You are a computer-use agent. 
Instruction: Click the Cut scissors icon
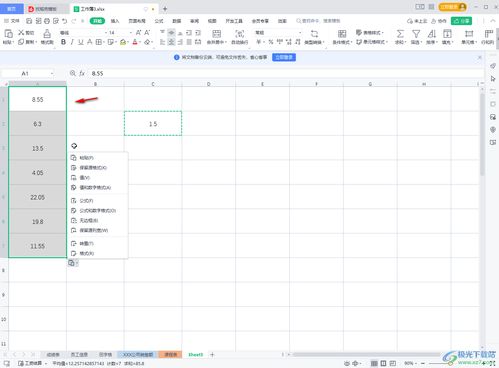21,32
